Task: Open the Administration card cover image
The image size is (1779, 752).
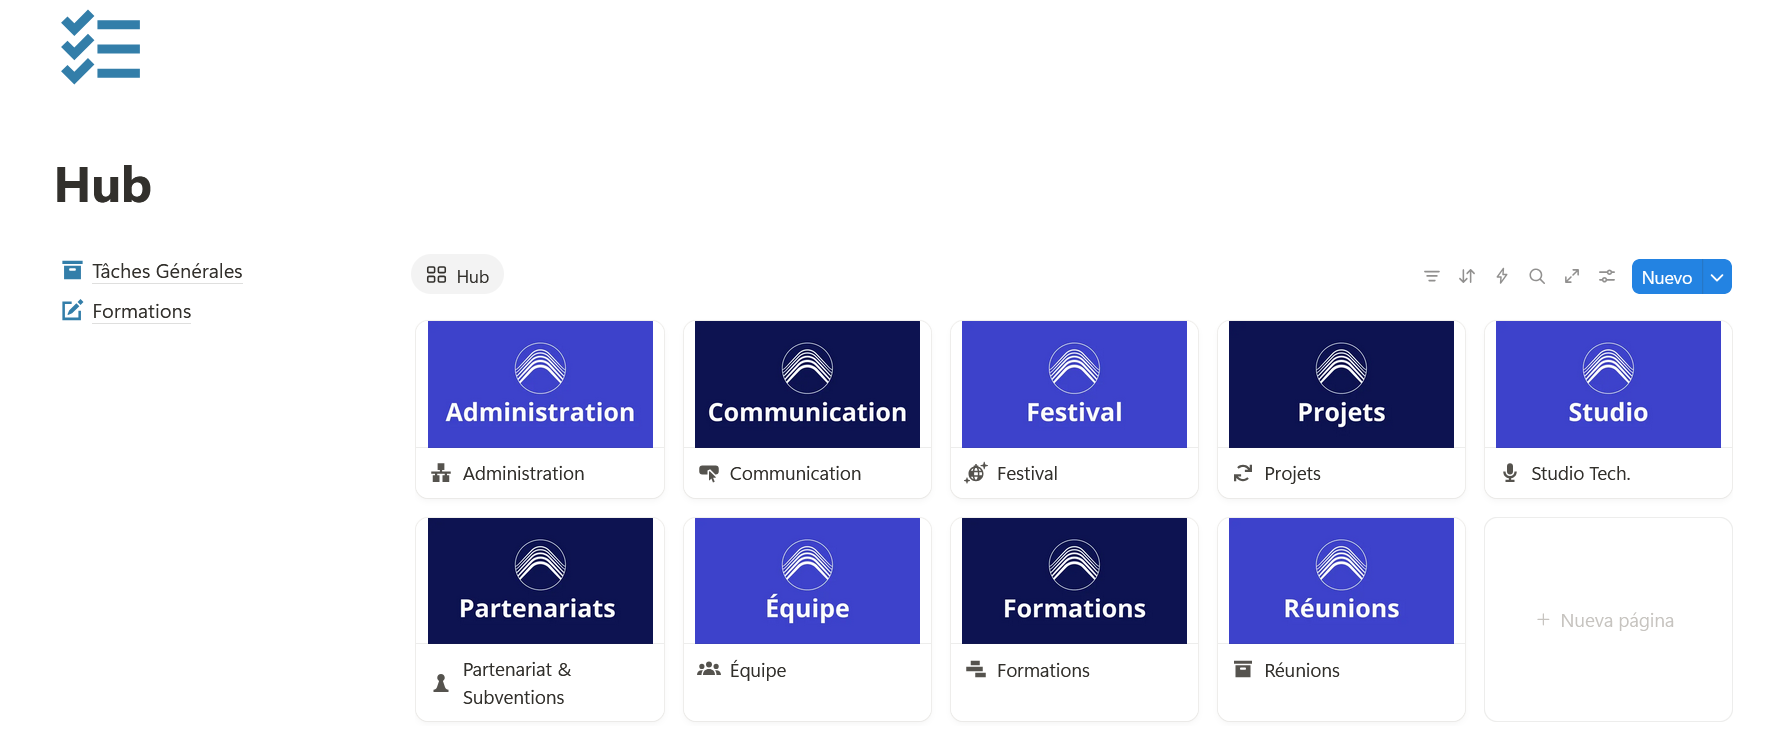Action: click(x=540, y=384)
